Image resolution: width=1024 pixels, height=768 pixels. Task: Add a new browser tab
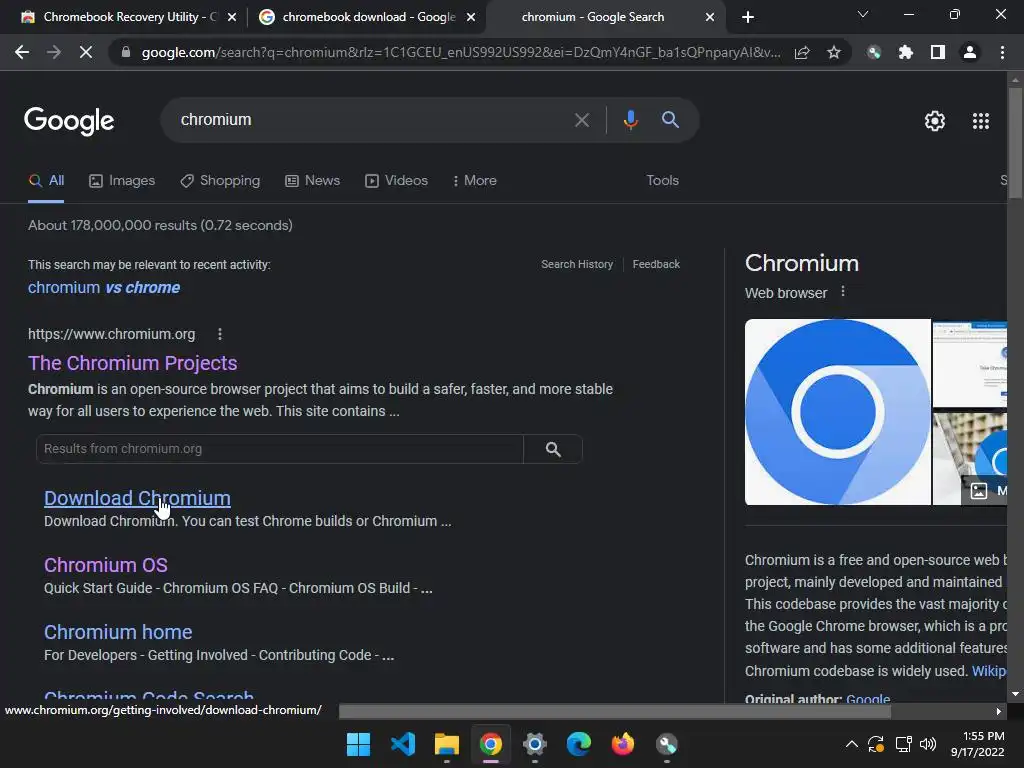click(x=748, y=17)
